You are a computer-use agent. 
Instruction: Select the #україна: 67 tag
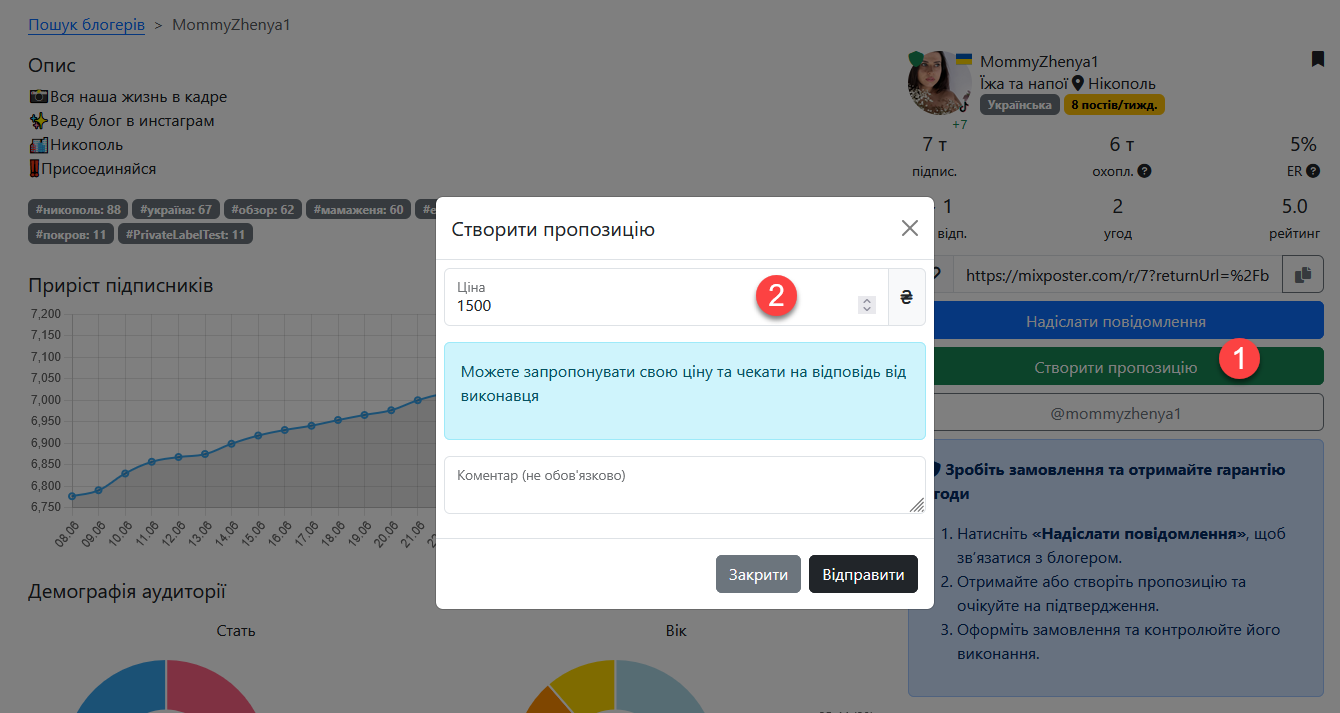[176, 210]
